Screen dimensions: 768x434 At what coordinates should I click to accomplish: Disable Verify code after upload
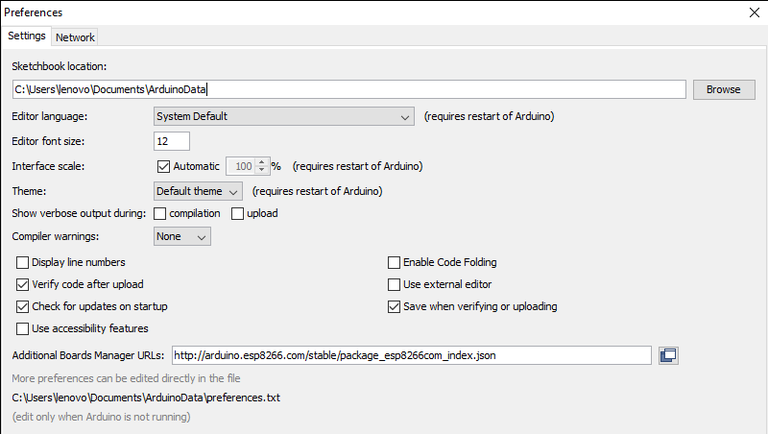(23, 285)
